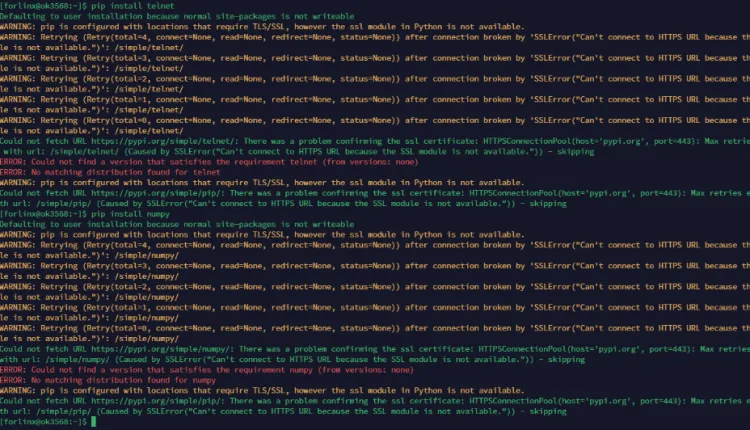Image resolution: width=750 pixels, height=430 pixels.
Task: Click the URL https://pypi.org/simple/numpy/ in the output
Action: point(162,349)
